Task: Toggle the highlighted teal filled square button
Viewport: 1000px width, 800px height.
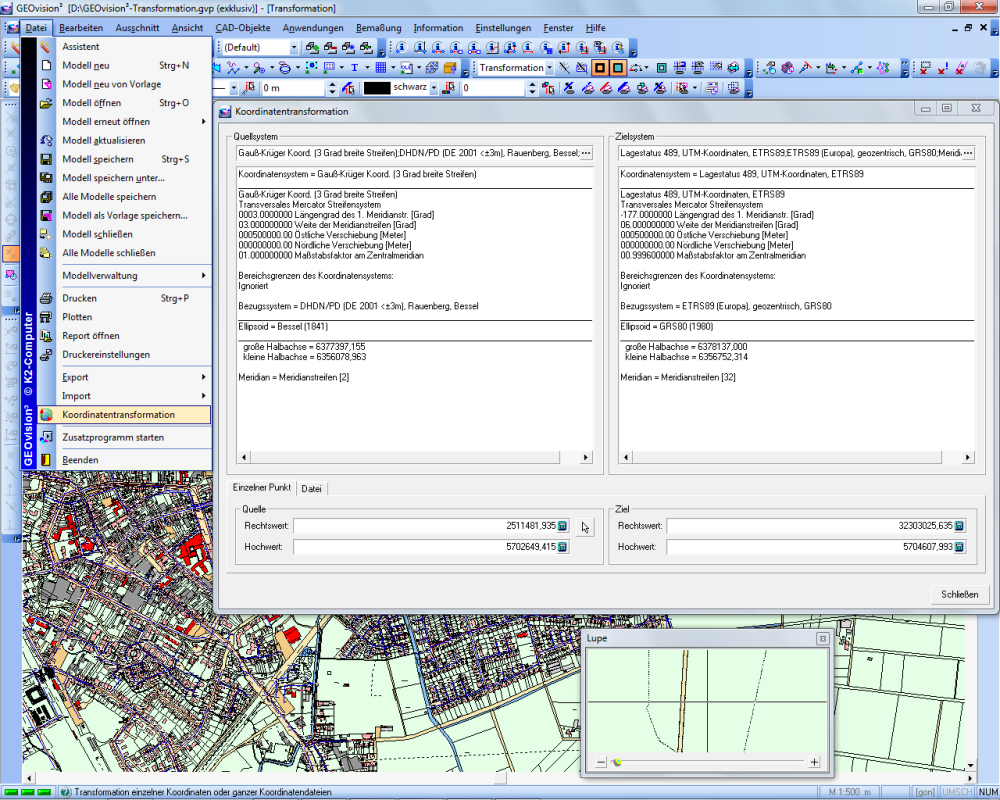Action: pyautogui.click(x=617, y=68)
